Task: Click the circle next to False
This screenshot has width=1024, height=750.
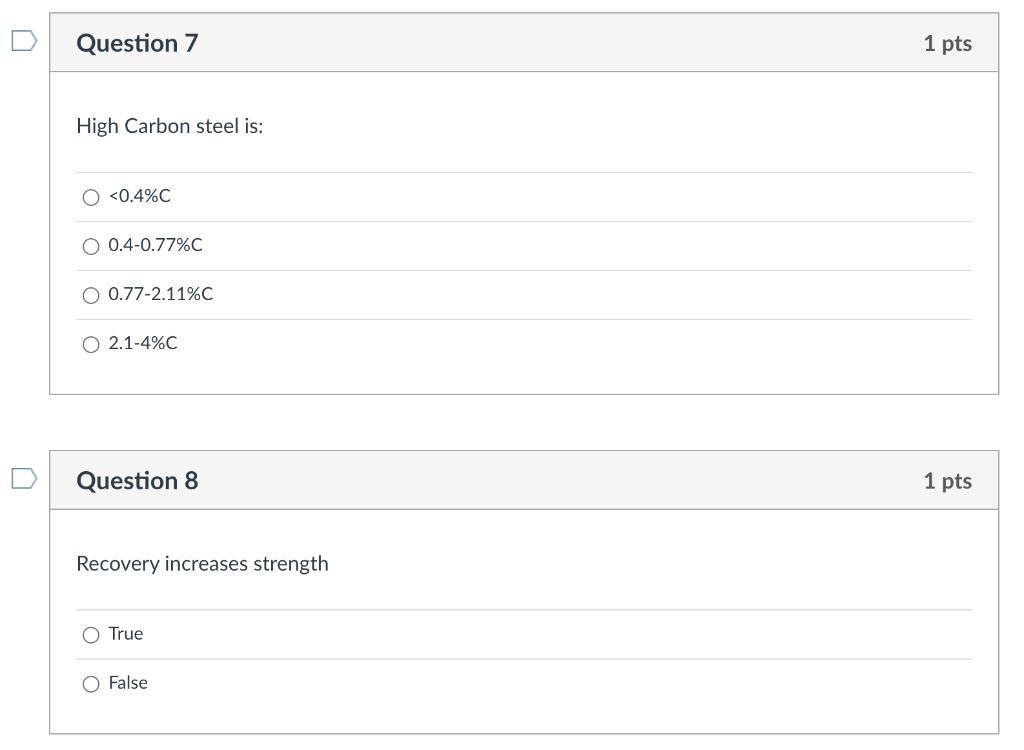Action: pyautogui.click(x=91, y=683)
